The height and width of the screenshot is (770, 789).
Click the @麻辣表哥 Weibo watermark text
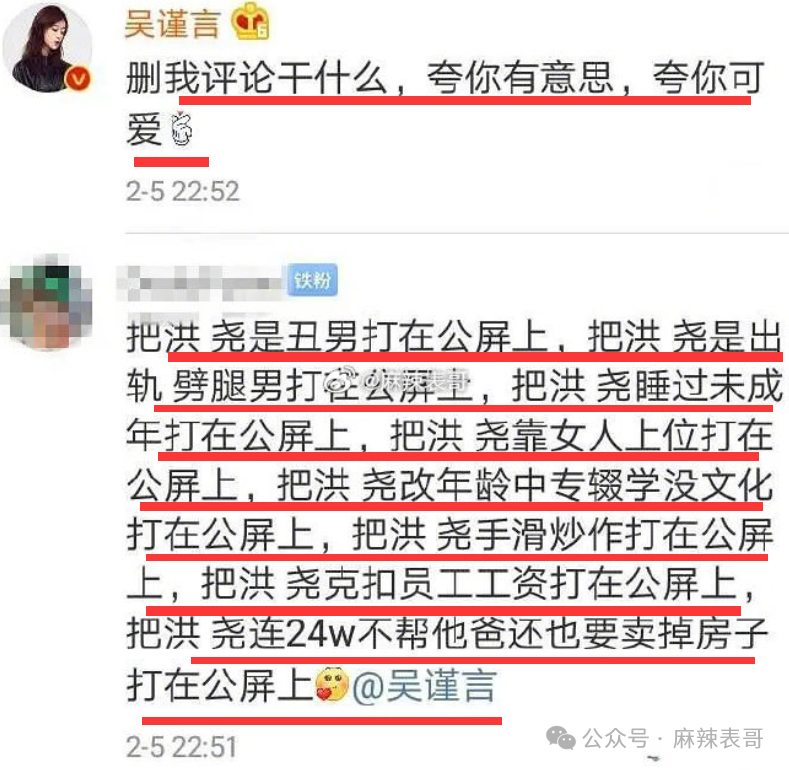click(x=417, y=382)
